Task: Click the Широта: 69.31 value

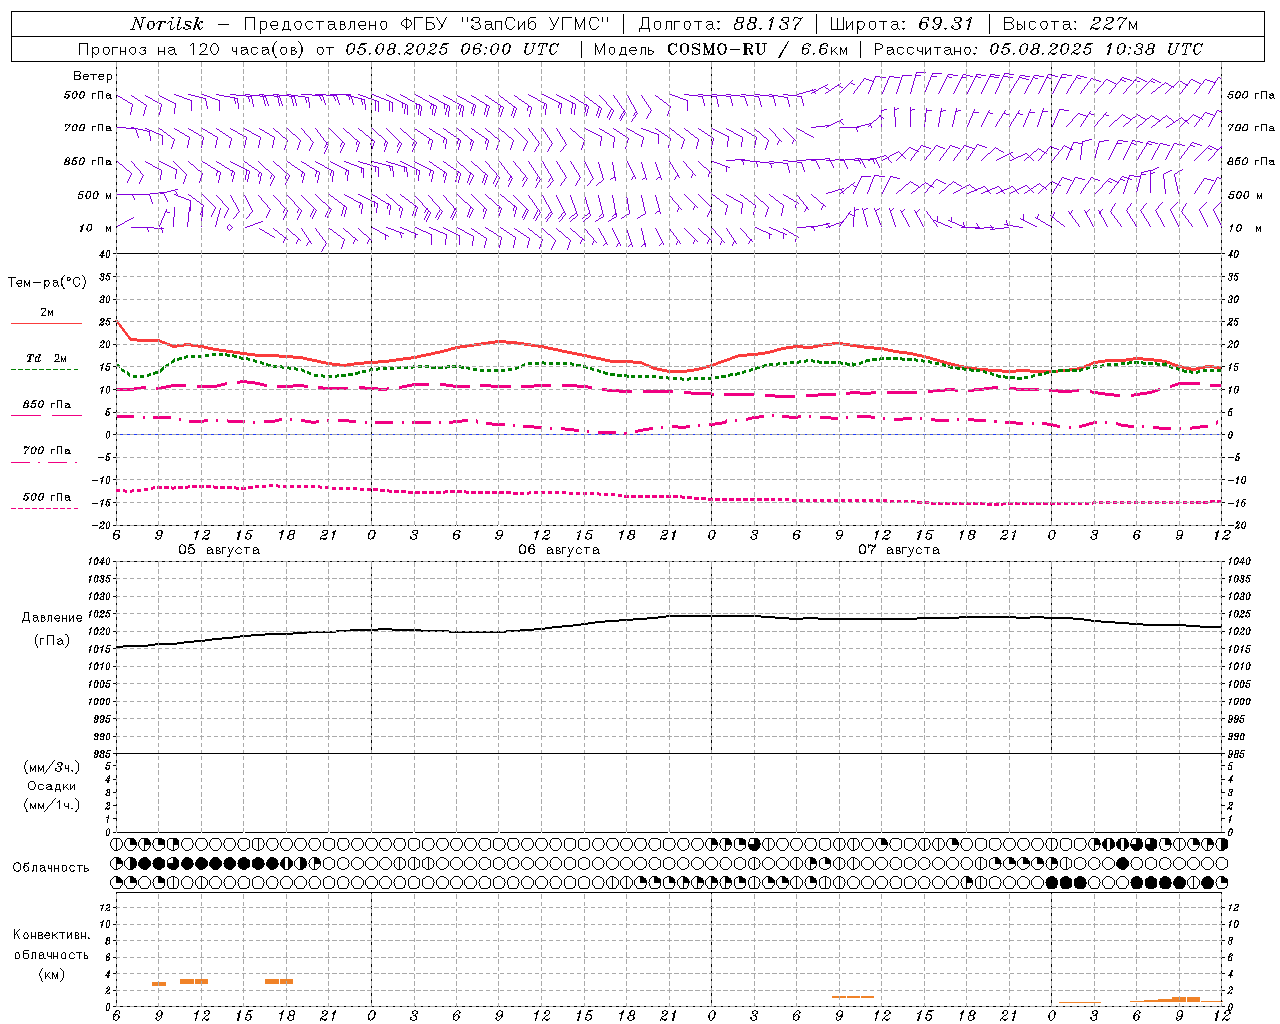Action: coord(901,24)
